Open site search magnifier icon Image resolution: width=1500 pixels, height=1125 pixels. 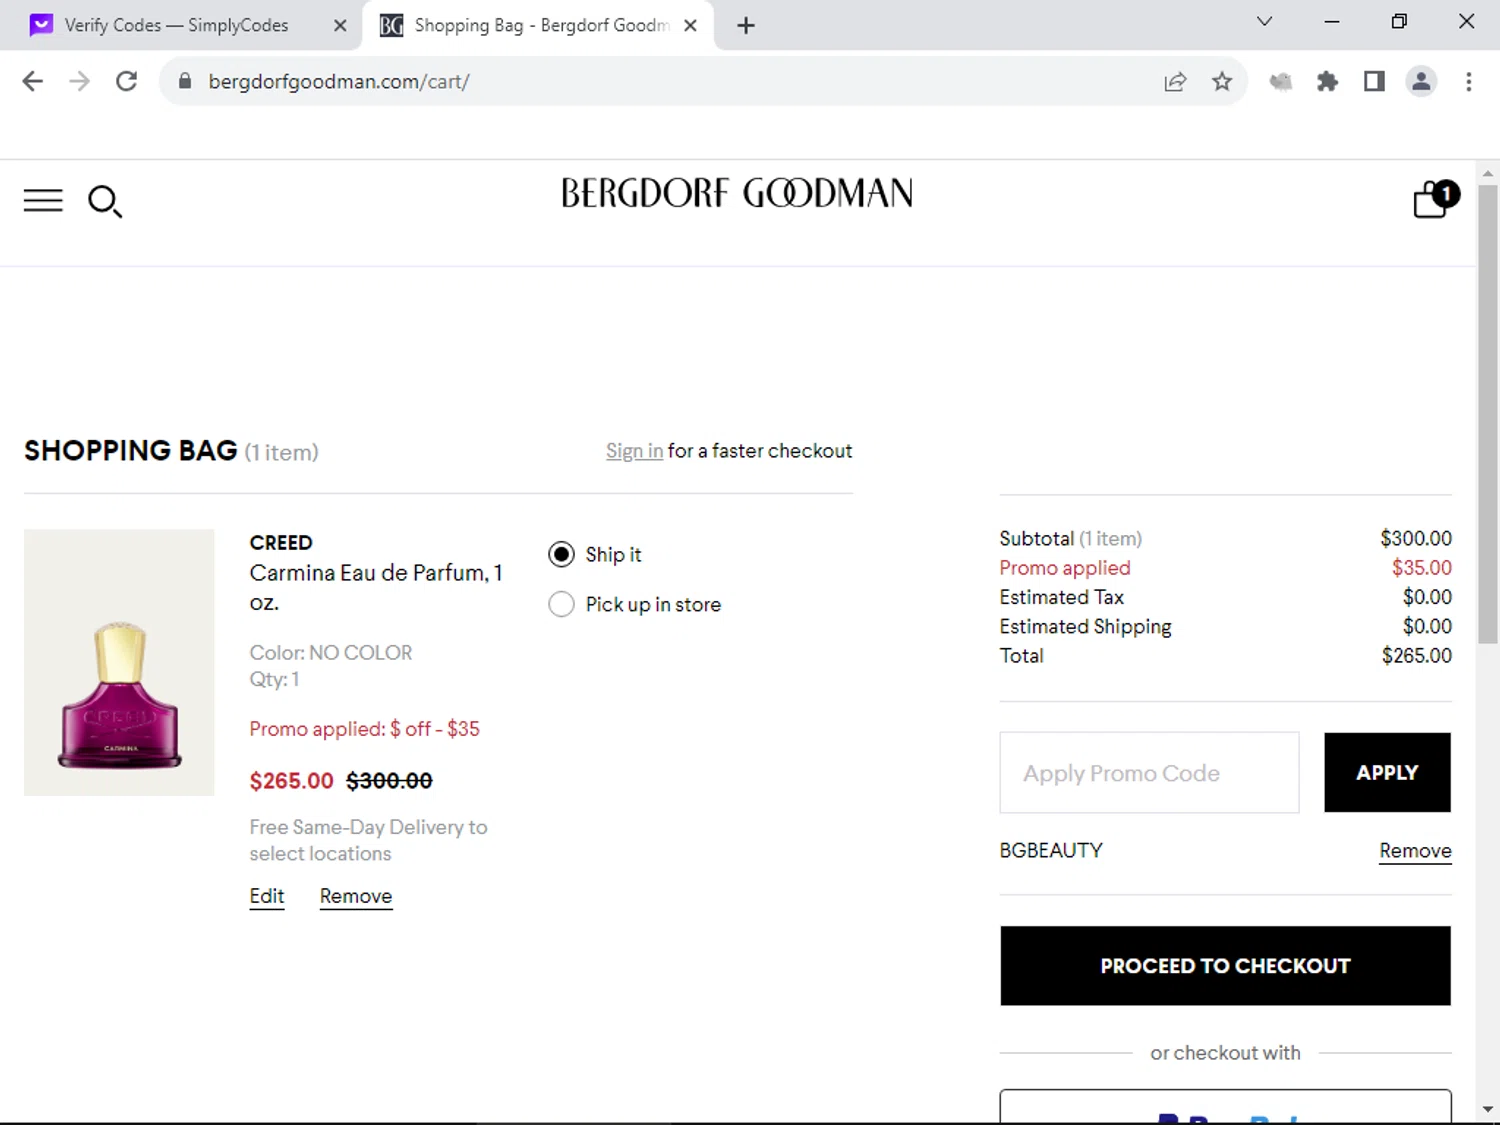105,202
